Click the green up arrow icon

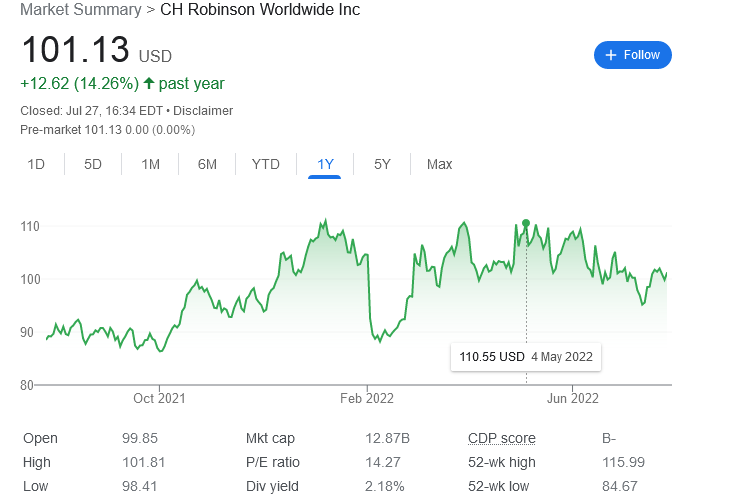[149, 83]
